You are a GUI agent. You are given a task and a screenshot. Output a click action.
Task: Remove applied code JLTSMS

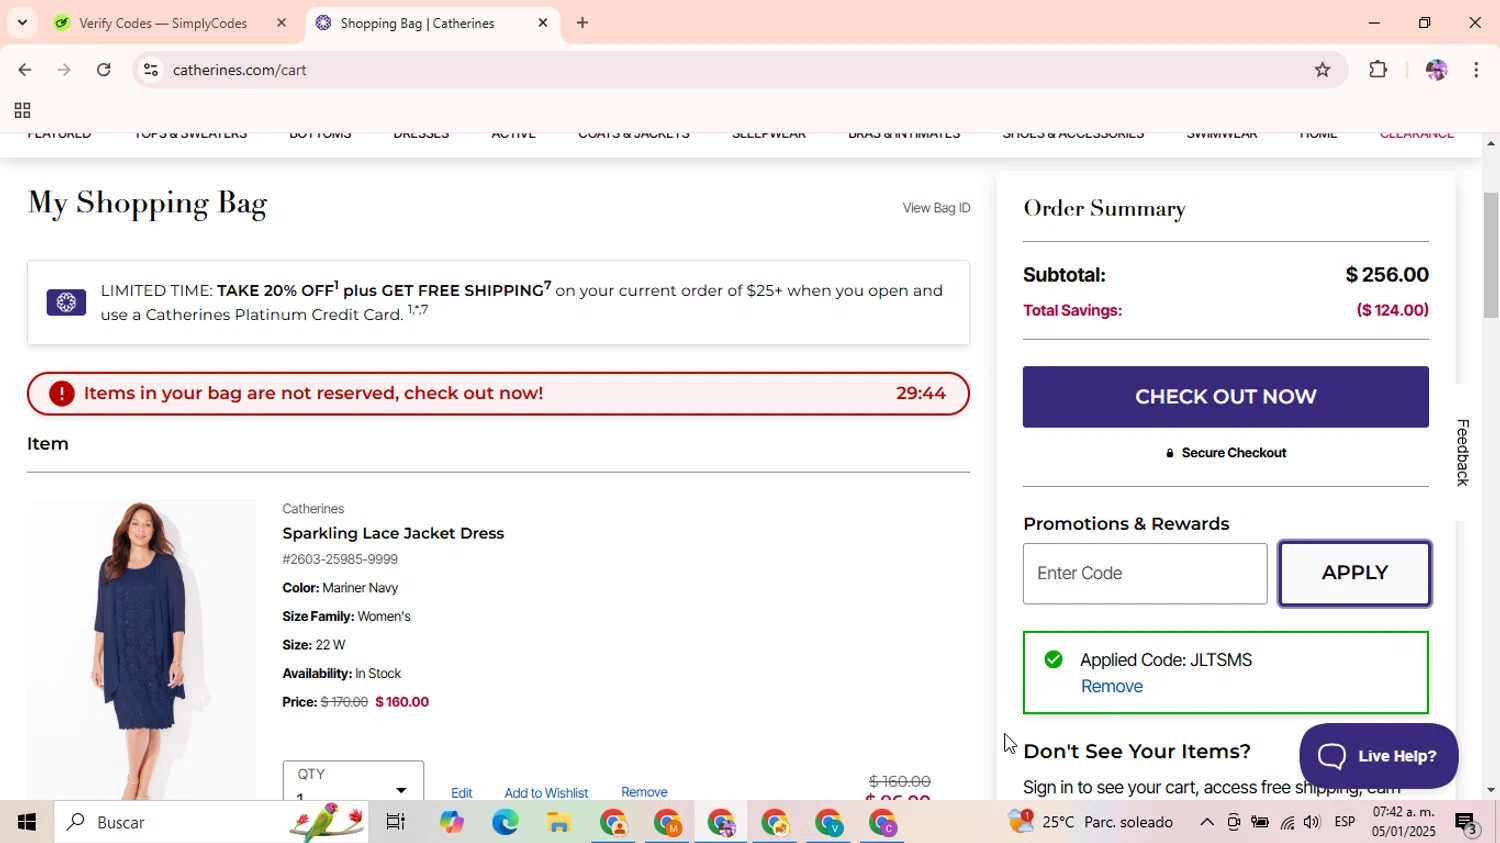pyautogui.click(x=1111, y=686)
